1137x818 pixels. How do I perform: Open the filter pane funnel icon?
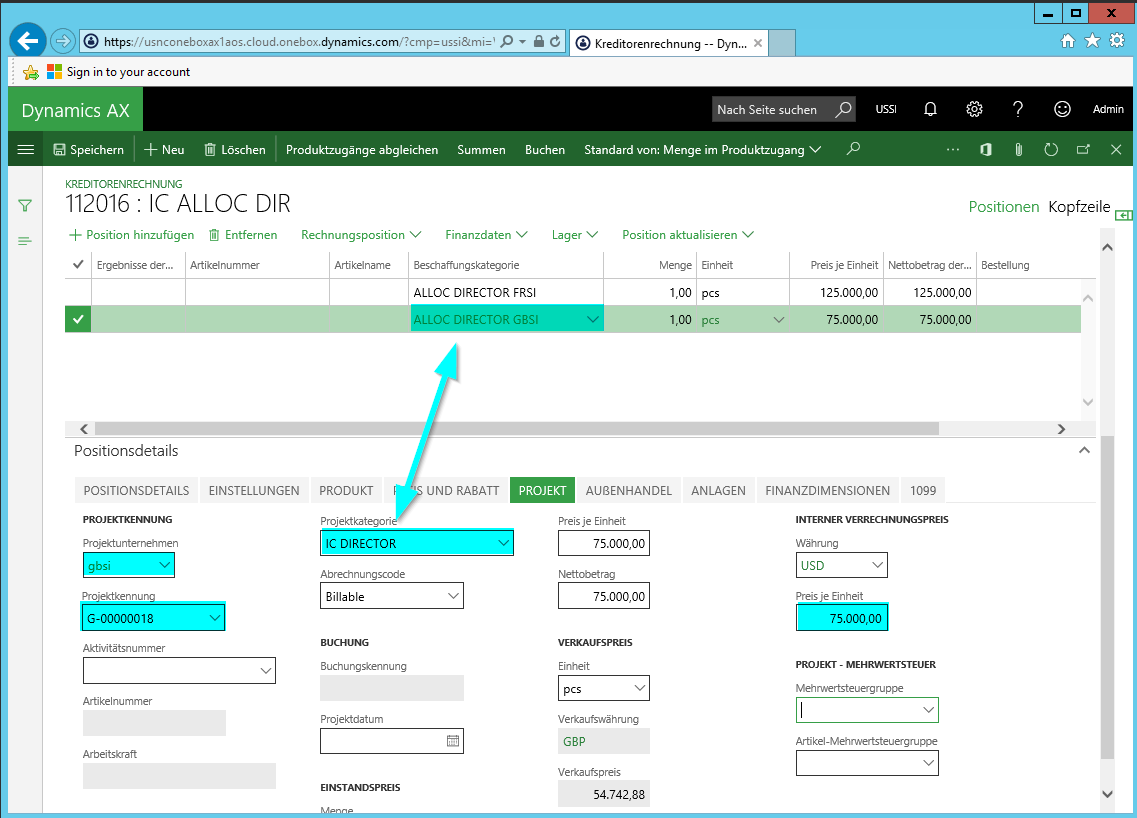coord(25,205)
